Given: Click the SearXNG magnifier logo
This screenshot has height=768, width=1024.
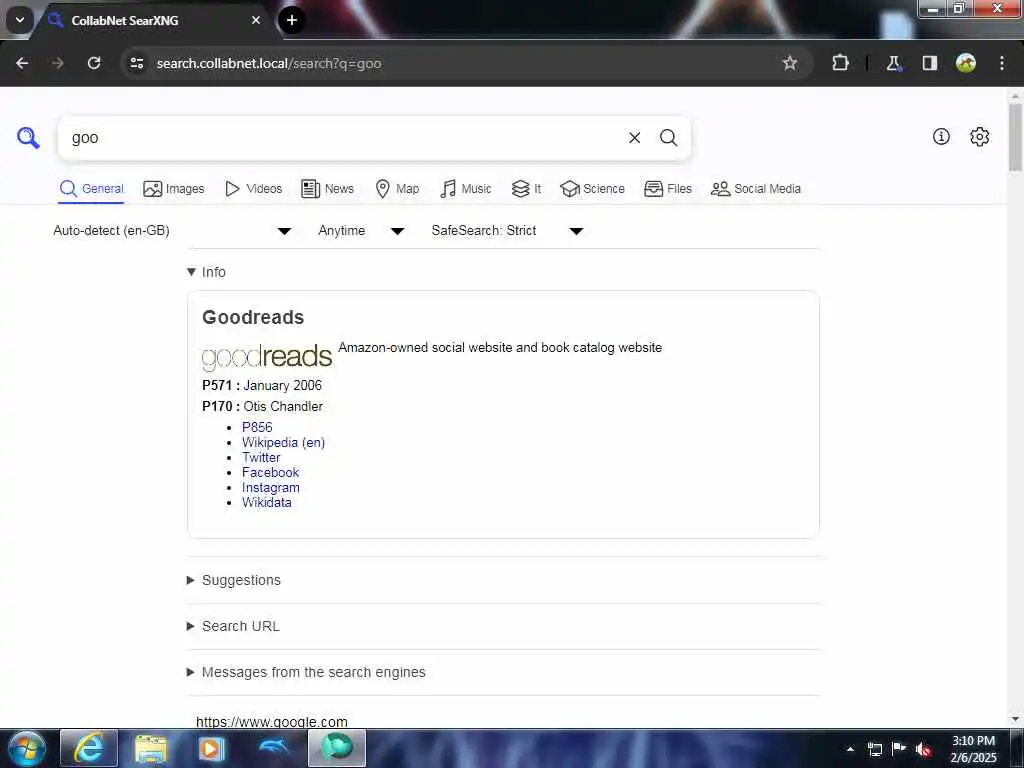Looking at the screenshot, I should [28, 138].
